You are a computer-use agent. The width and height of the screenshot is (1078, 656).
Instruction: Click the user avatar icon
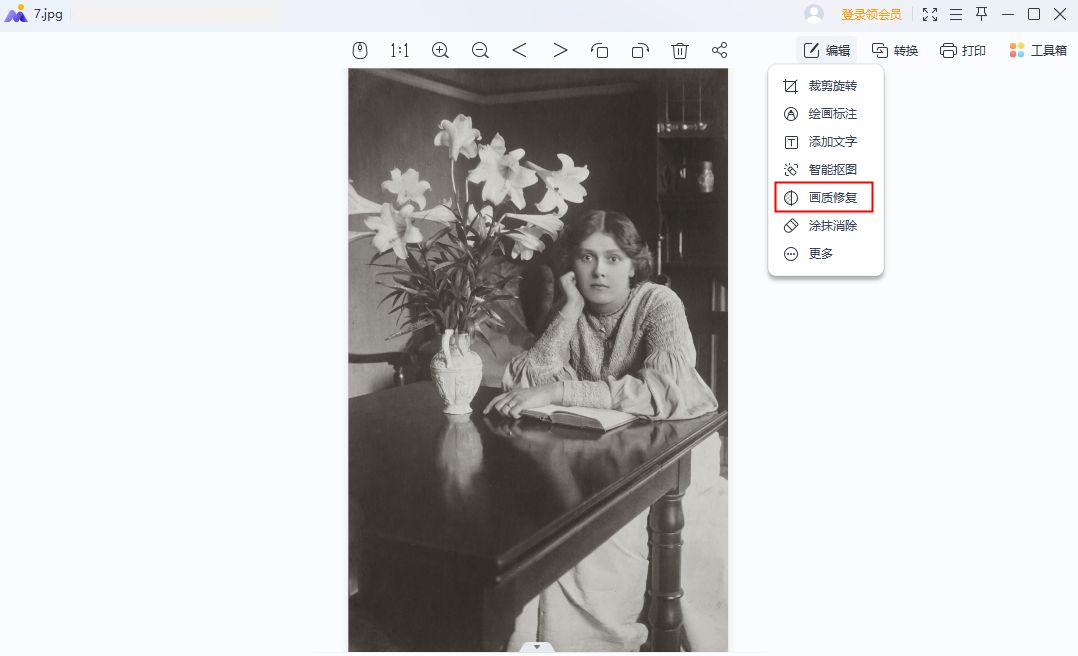point(814,14)
